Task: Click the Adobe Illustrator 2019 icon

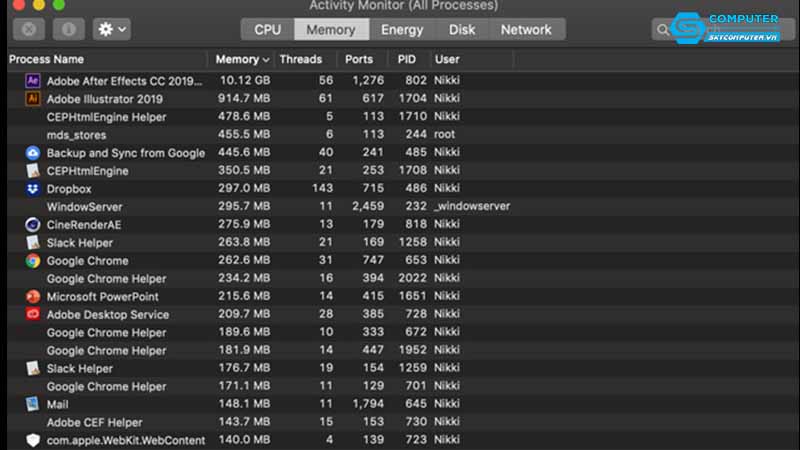Action: pyautogui.click(x=32, y=99)
